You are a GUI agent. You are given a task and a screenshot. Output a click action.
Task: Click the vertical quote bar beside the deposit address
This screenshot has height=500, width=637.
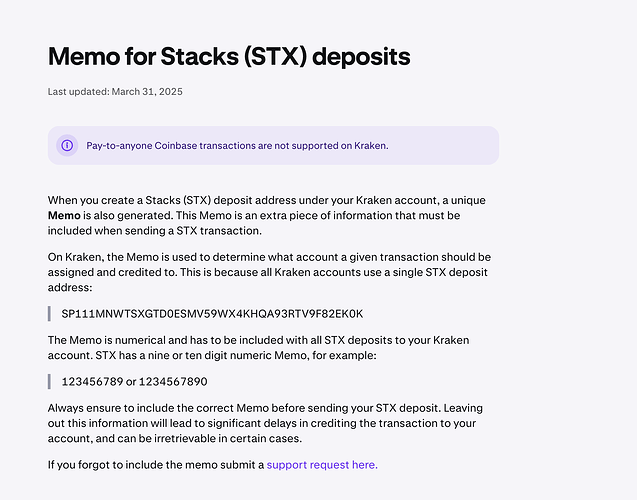coord(50,314)
